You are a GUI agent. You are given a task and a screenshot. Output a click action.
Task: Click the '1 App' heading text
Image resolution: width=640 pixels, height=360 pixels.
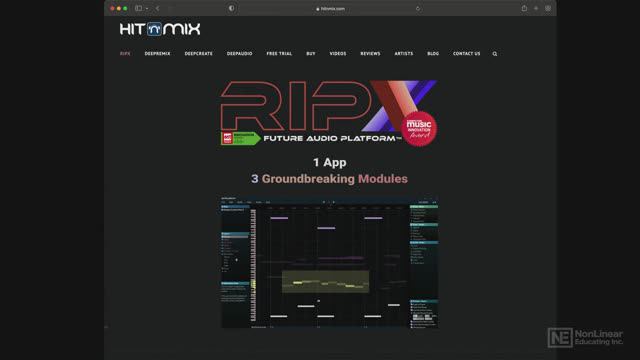point(330,162)
